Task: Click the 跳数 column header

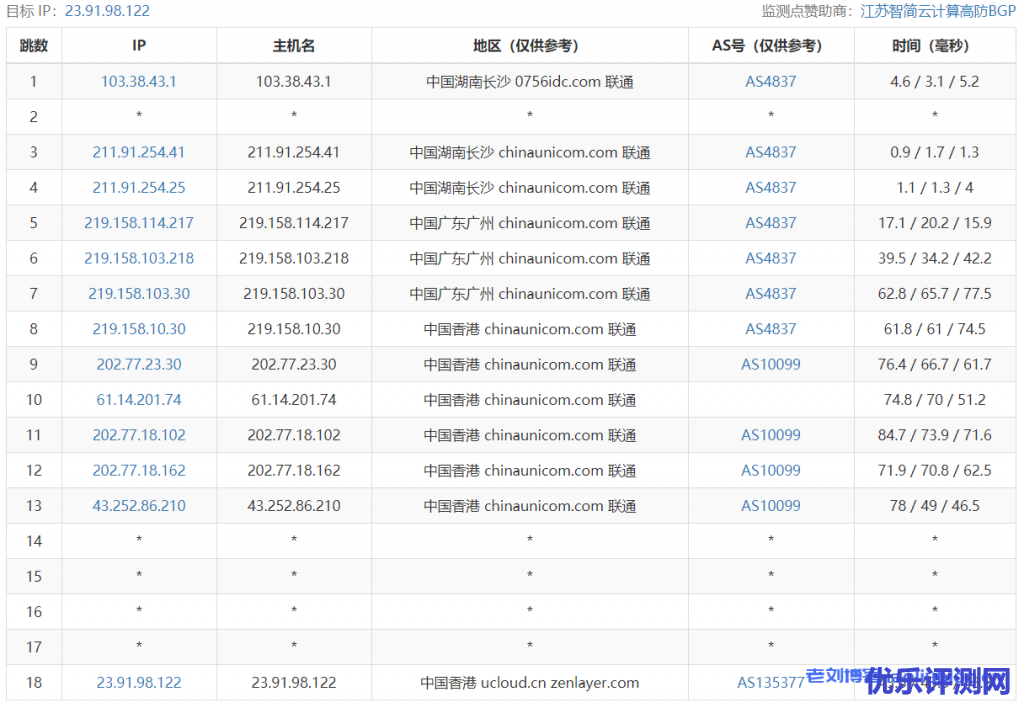Action: 34,46
